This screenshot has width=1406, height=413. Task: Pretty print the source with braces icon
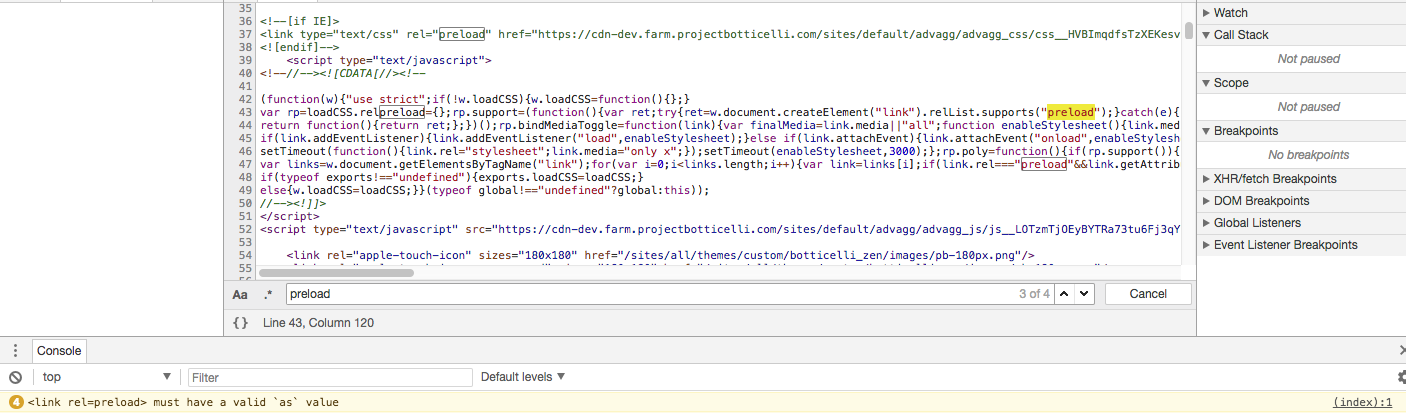[240, 323]
